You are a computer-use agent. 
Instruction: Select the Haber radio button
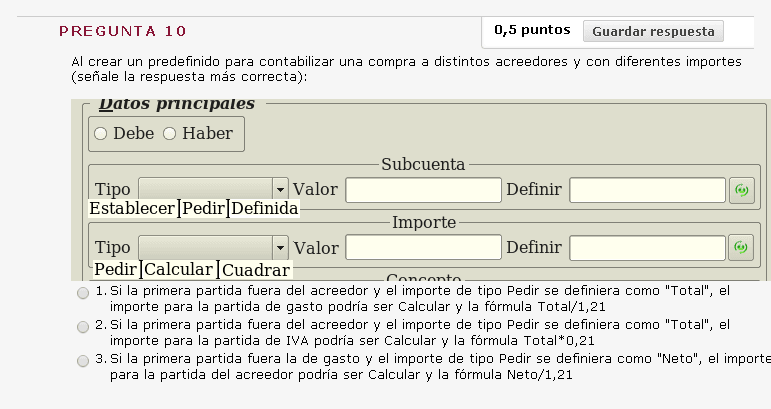169,133
